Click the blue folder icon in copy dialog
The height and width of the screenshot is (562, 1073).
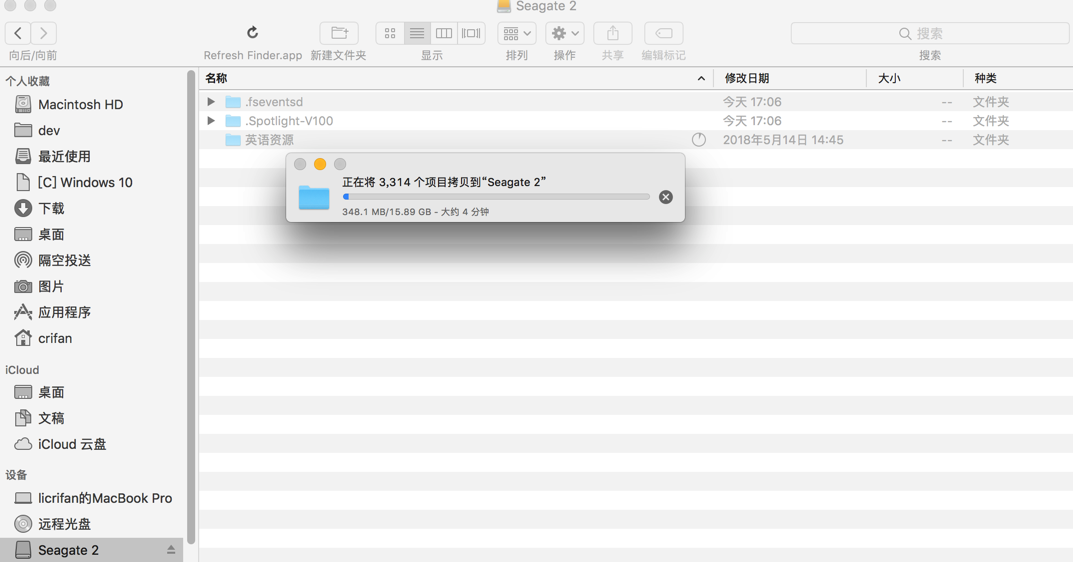click(314, 197)
